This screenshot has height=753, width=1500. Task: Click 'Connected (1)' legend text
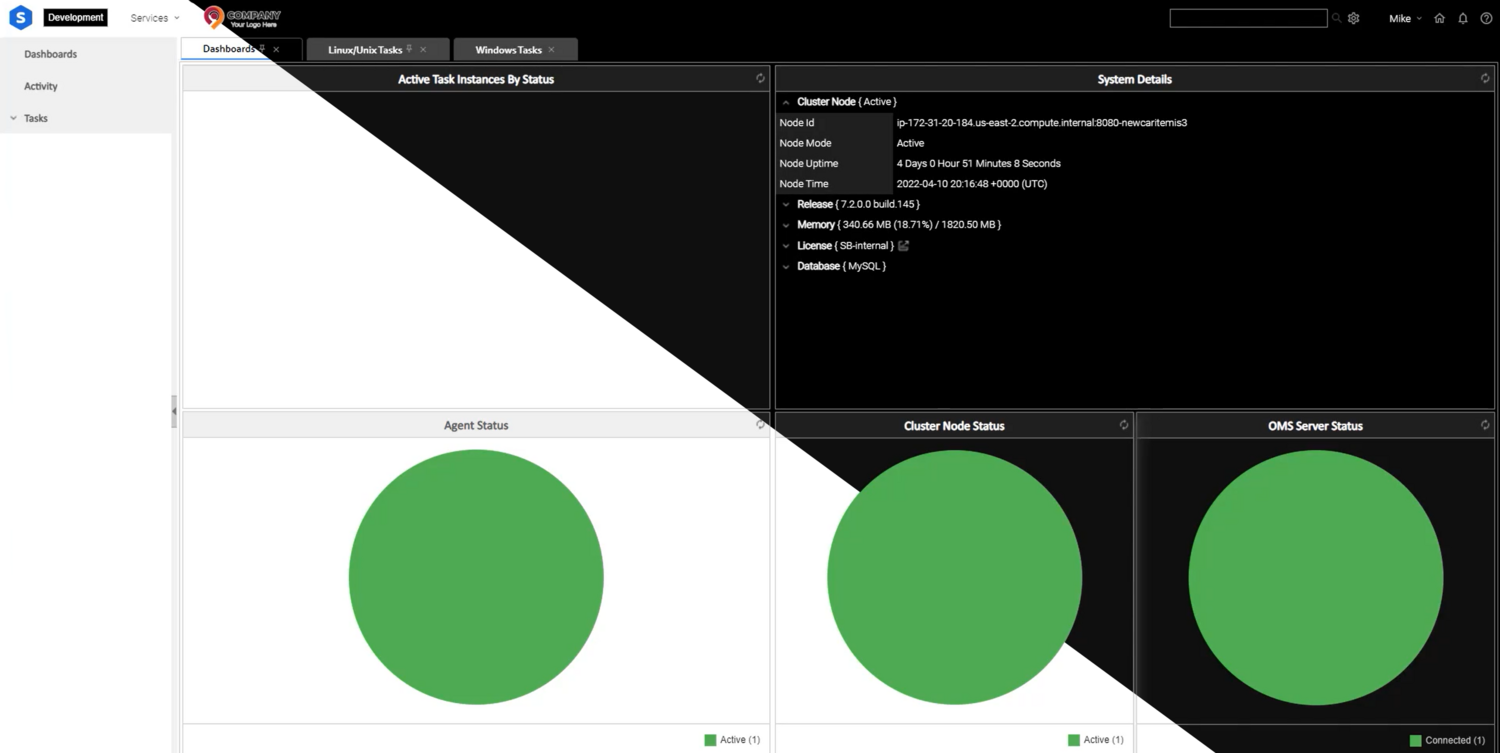point(1455,740)
